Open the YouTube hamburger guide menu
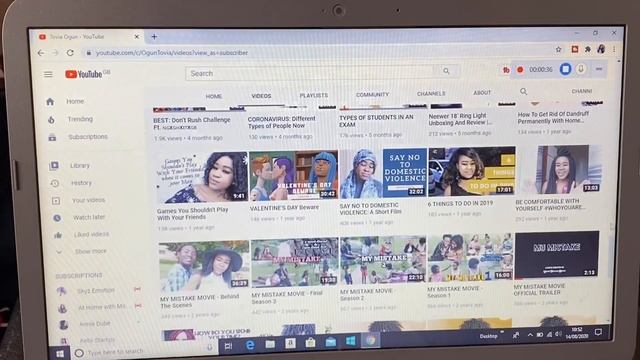Viewport: 640px width, 360px height. 48,74
